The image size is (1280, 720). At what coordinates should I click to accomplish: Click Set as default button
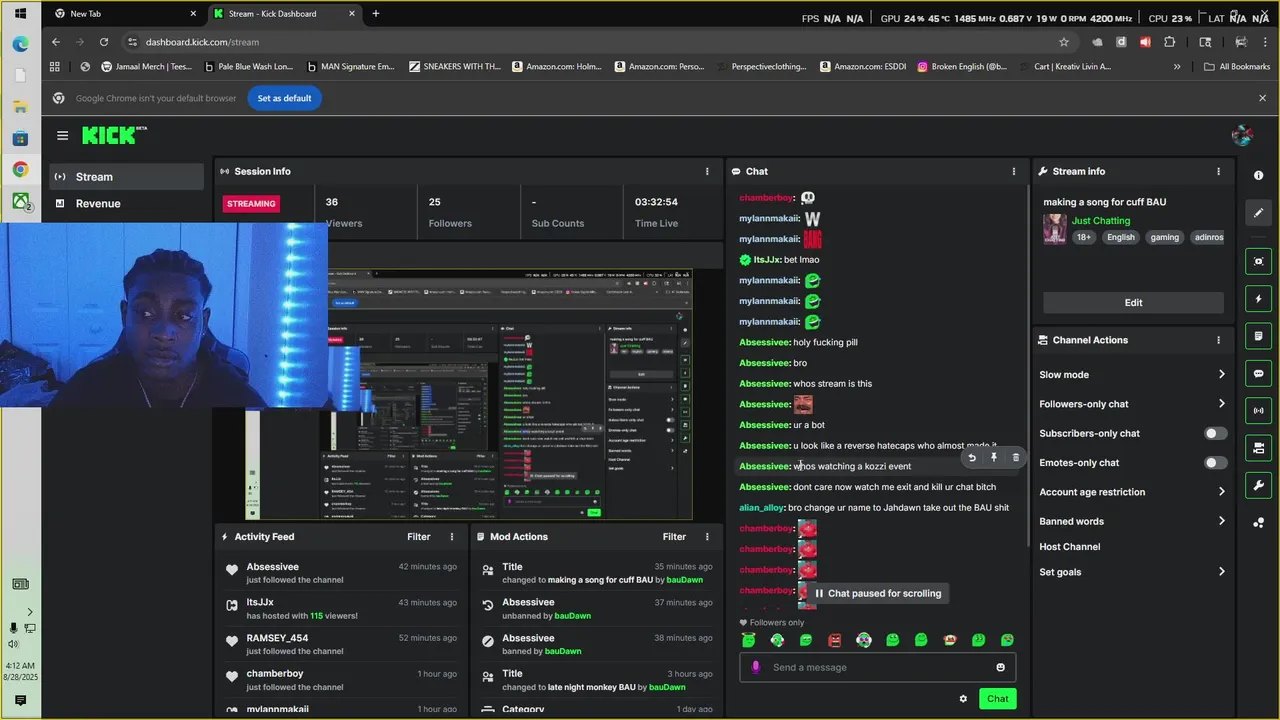pos(285,98)
